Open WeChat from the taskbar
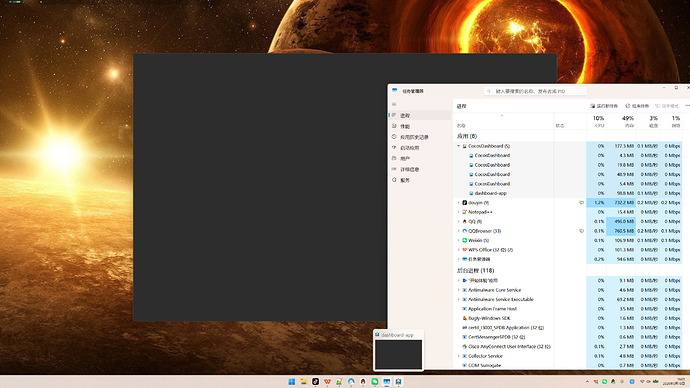Image resolution: width=690 pixels, height=388 pixels. pyautogui.click(x=375, y=382)
